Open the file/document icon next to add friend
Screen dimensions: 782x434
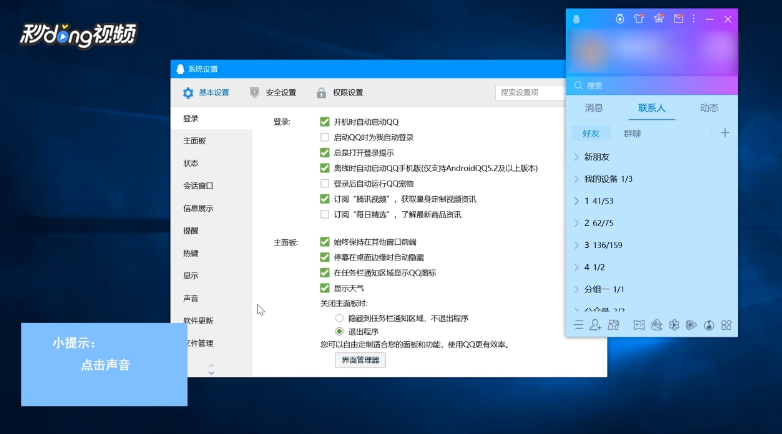pyautogui.click(x=613, y=325)
